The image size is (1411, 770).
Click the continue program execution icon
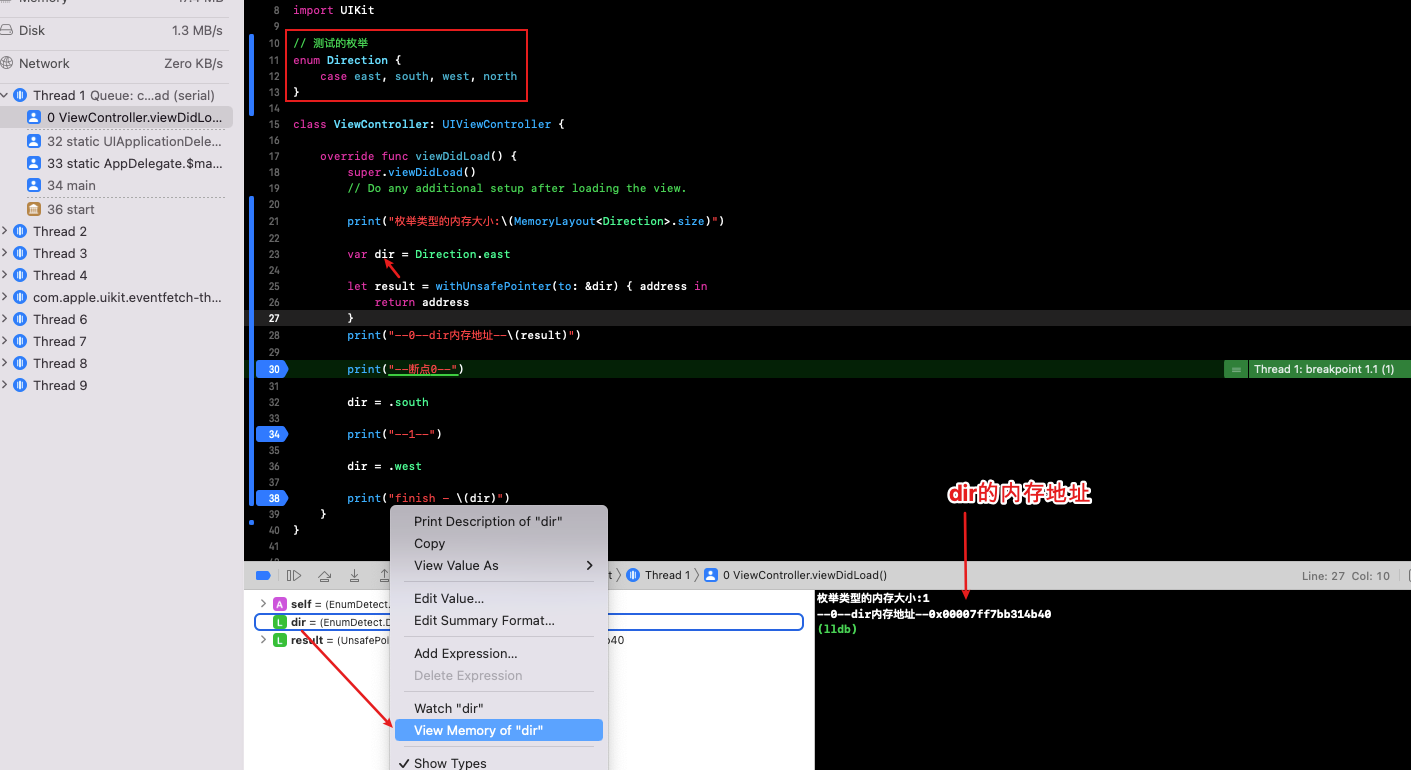tap(294, 575)
